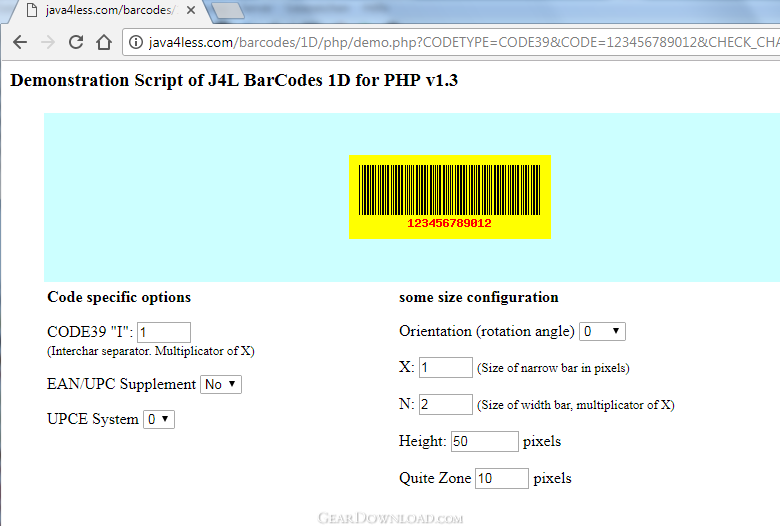Click the CODE39 "I" input field
The image size is (780, 526).
[x=164, y=332]
